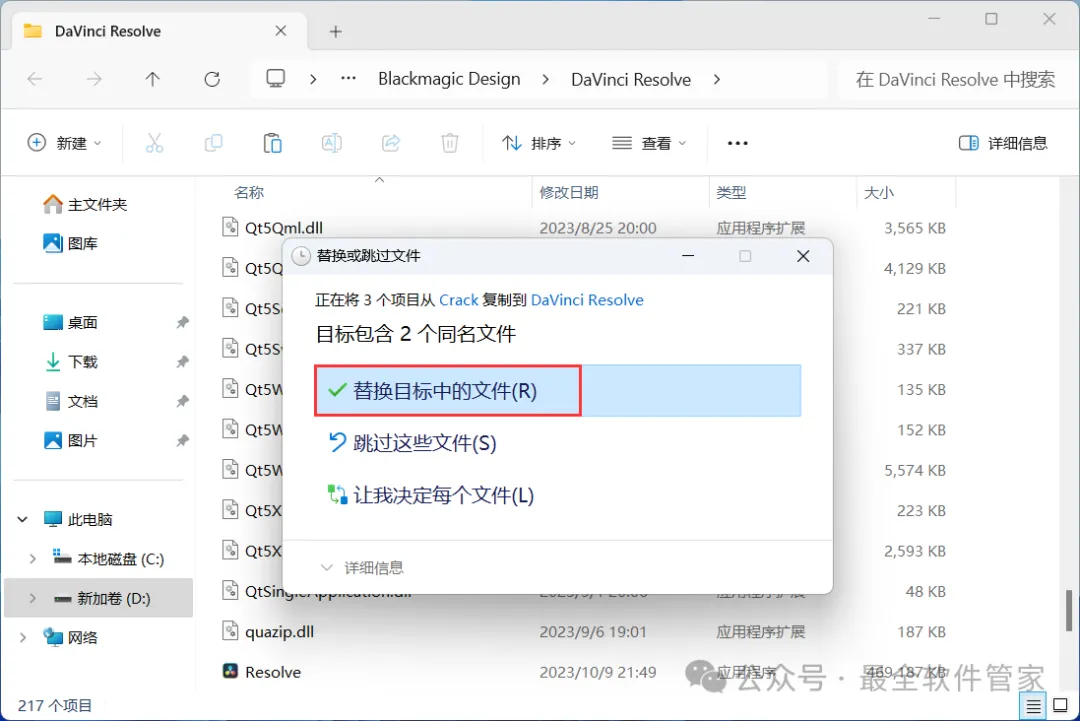Expand the 新加卷 (D:) tree node

click(x=32, y=598)
